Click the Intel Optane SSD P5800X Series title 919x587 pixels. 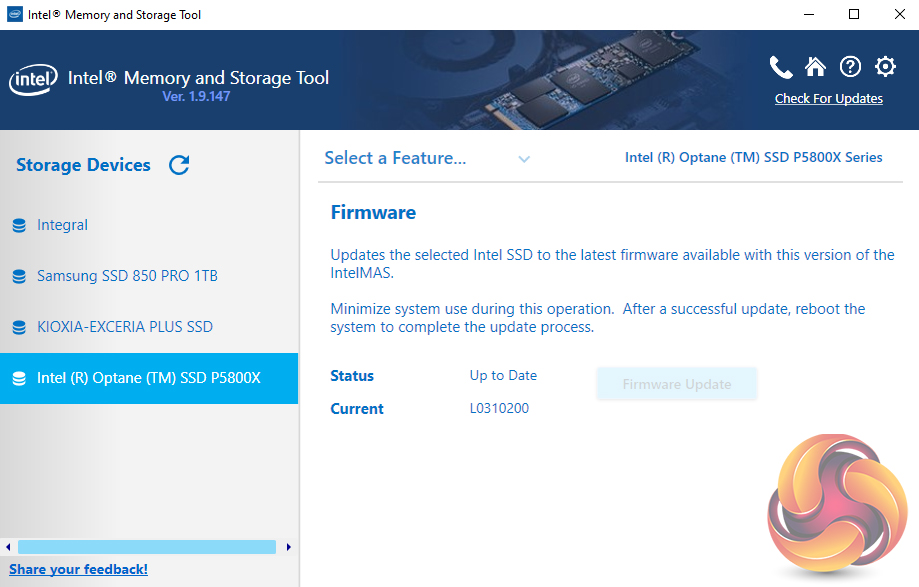click(x=754, y=158)
